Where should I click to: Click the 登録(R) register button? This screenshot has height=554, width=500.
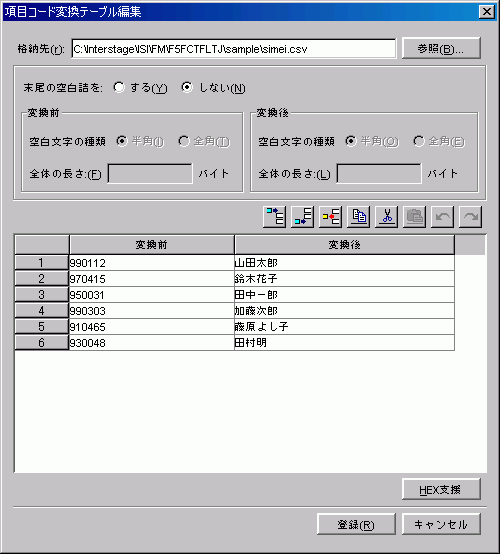[356, 524]
